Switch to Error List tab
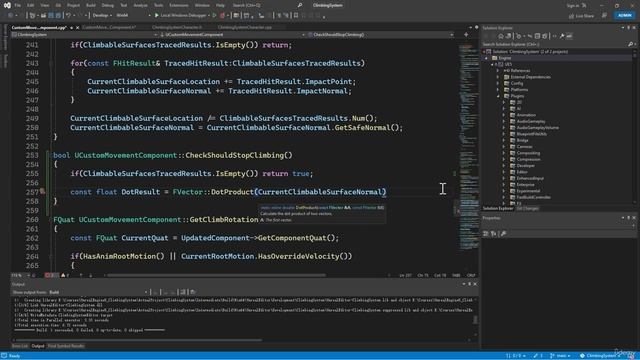The image size is (640, 360). coord(20,346)
